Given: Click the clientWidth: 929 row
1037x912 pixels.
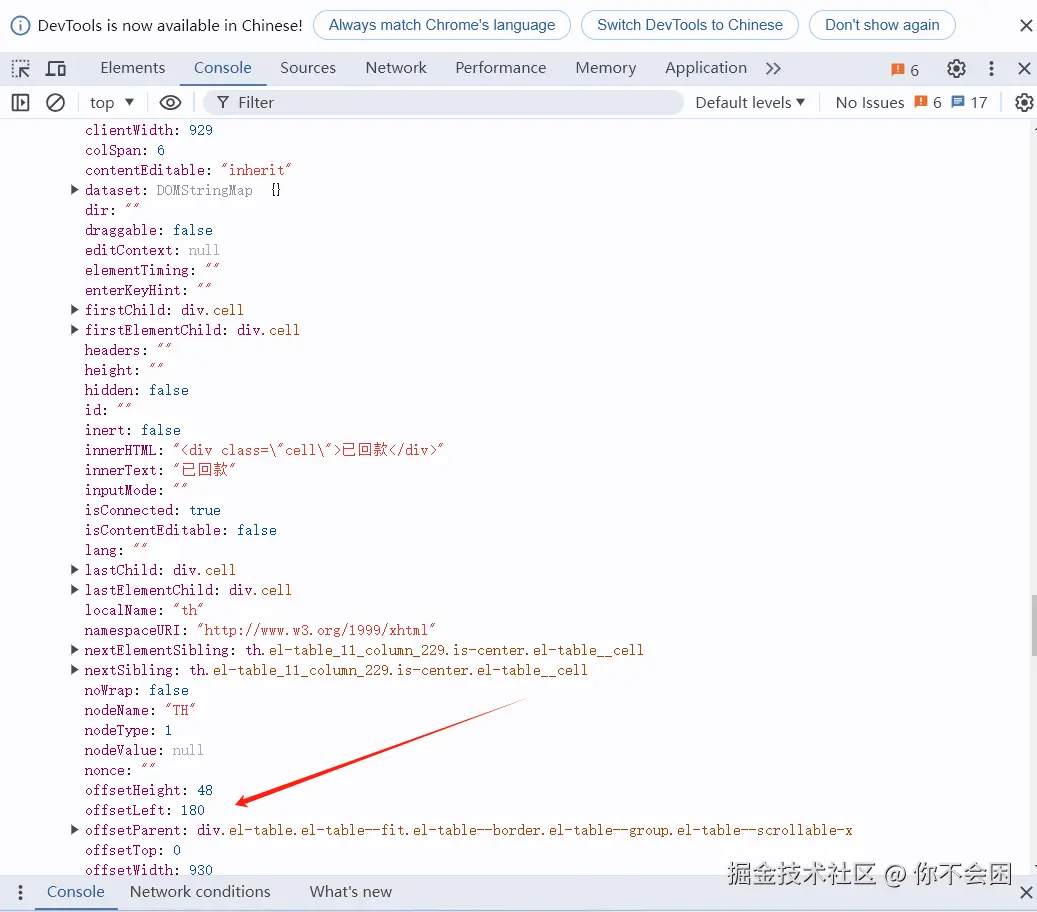Looking at the screenshot, I should point(149,130).
